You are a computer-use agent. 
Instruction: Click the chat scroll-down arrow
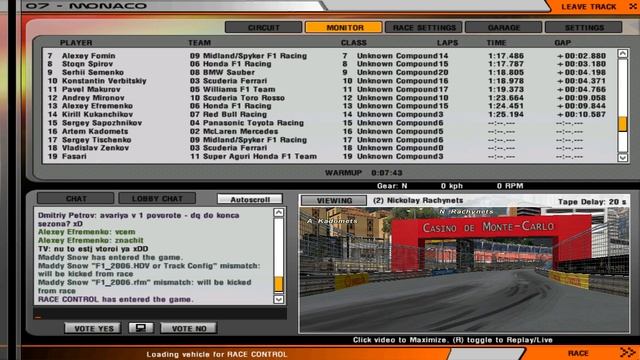279,299
